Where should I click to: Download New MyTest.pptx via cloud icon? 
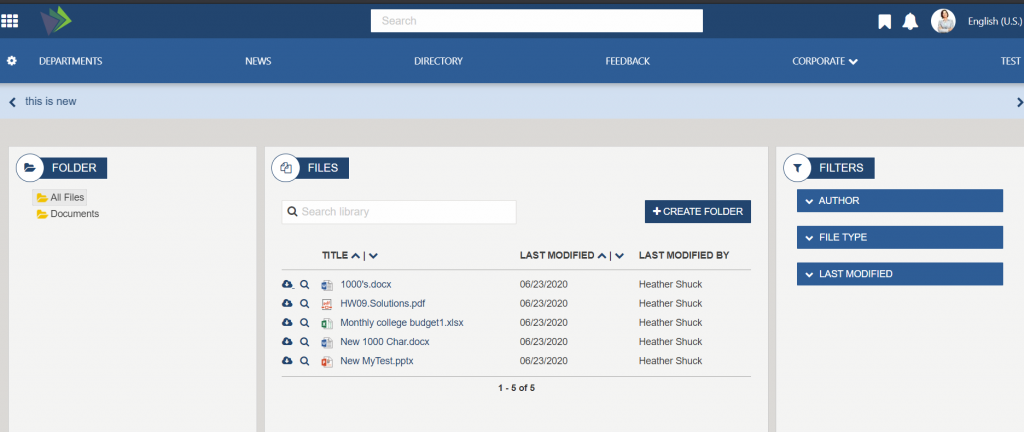coord(287,361)
